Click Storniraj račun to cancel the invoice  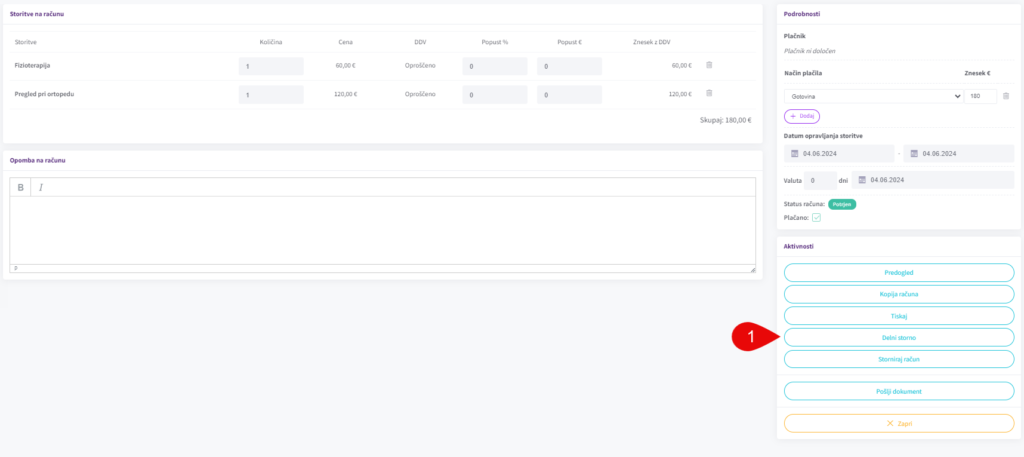(x=899, y=358)
